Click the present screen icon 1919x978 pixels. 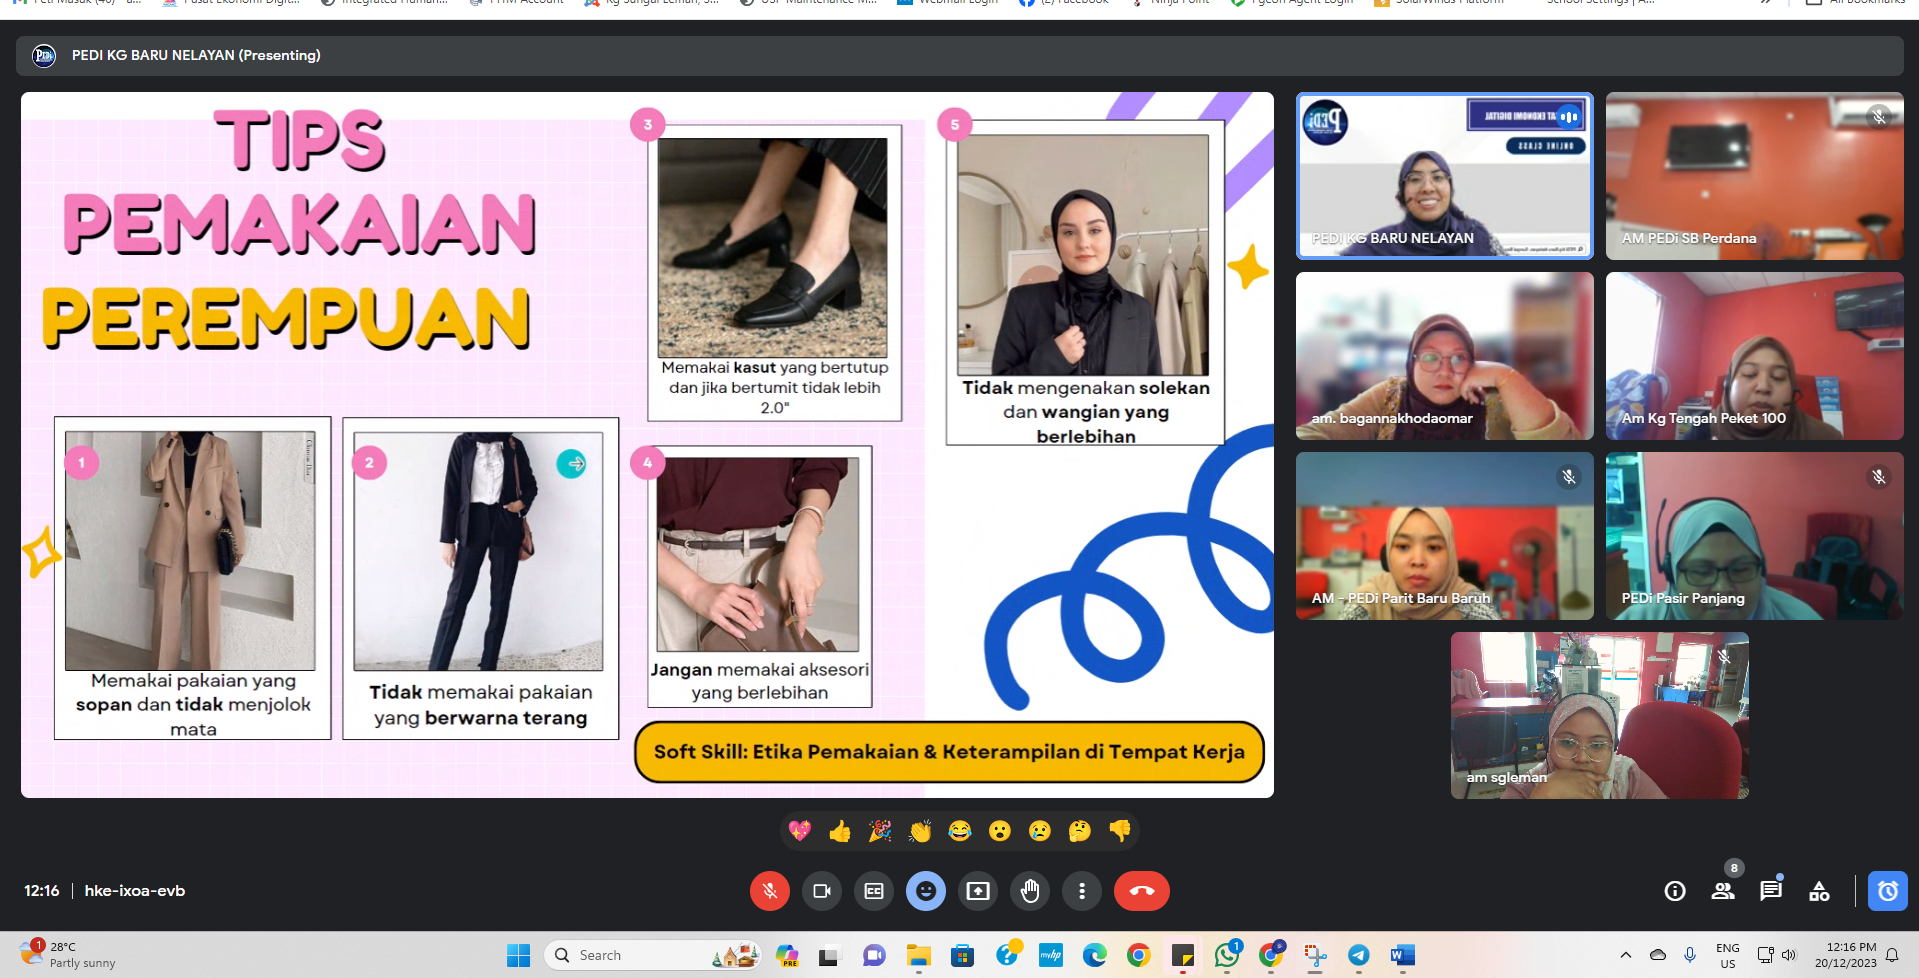click(978, 891)
